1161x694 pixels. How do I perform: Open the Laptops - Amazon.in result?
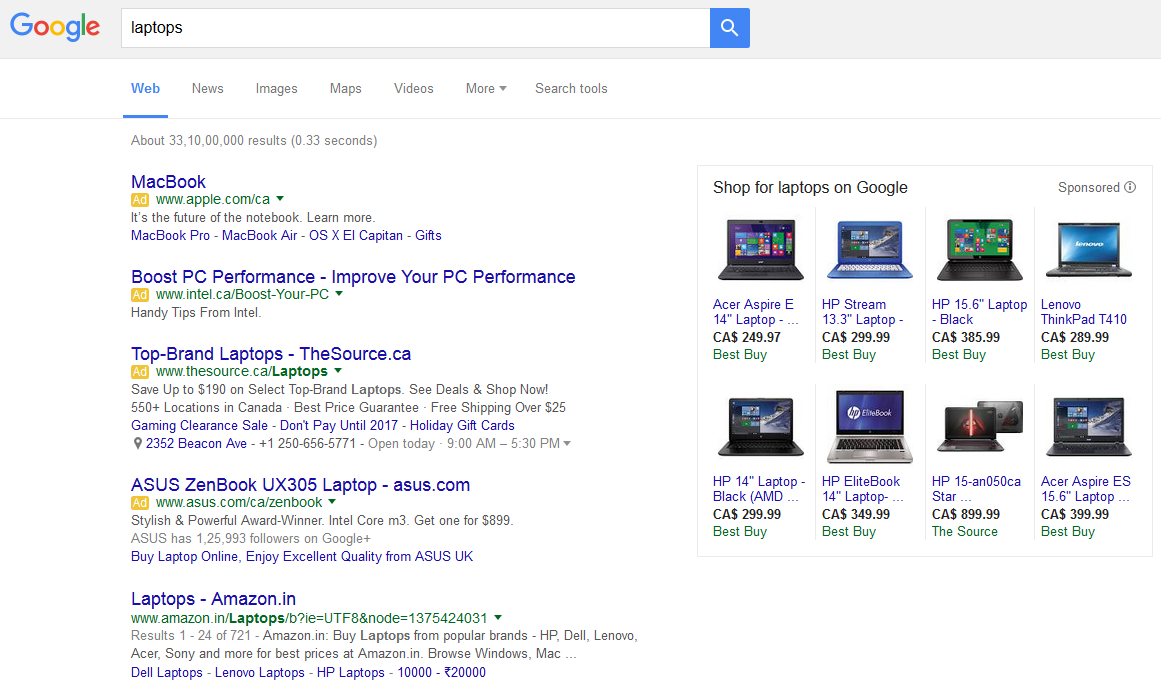coord(213,599)
